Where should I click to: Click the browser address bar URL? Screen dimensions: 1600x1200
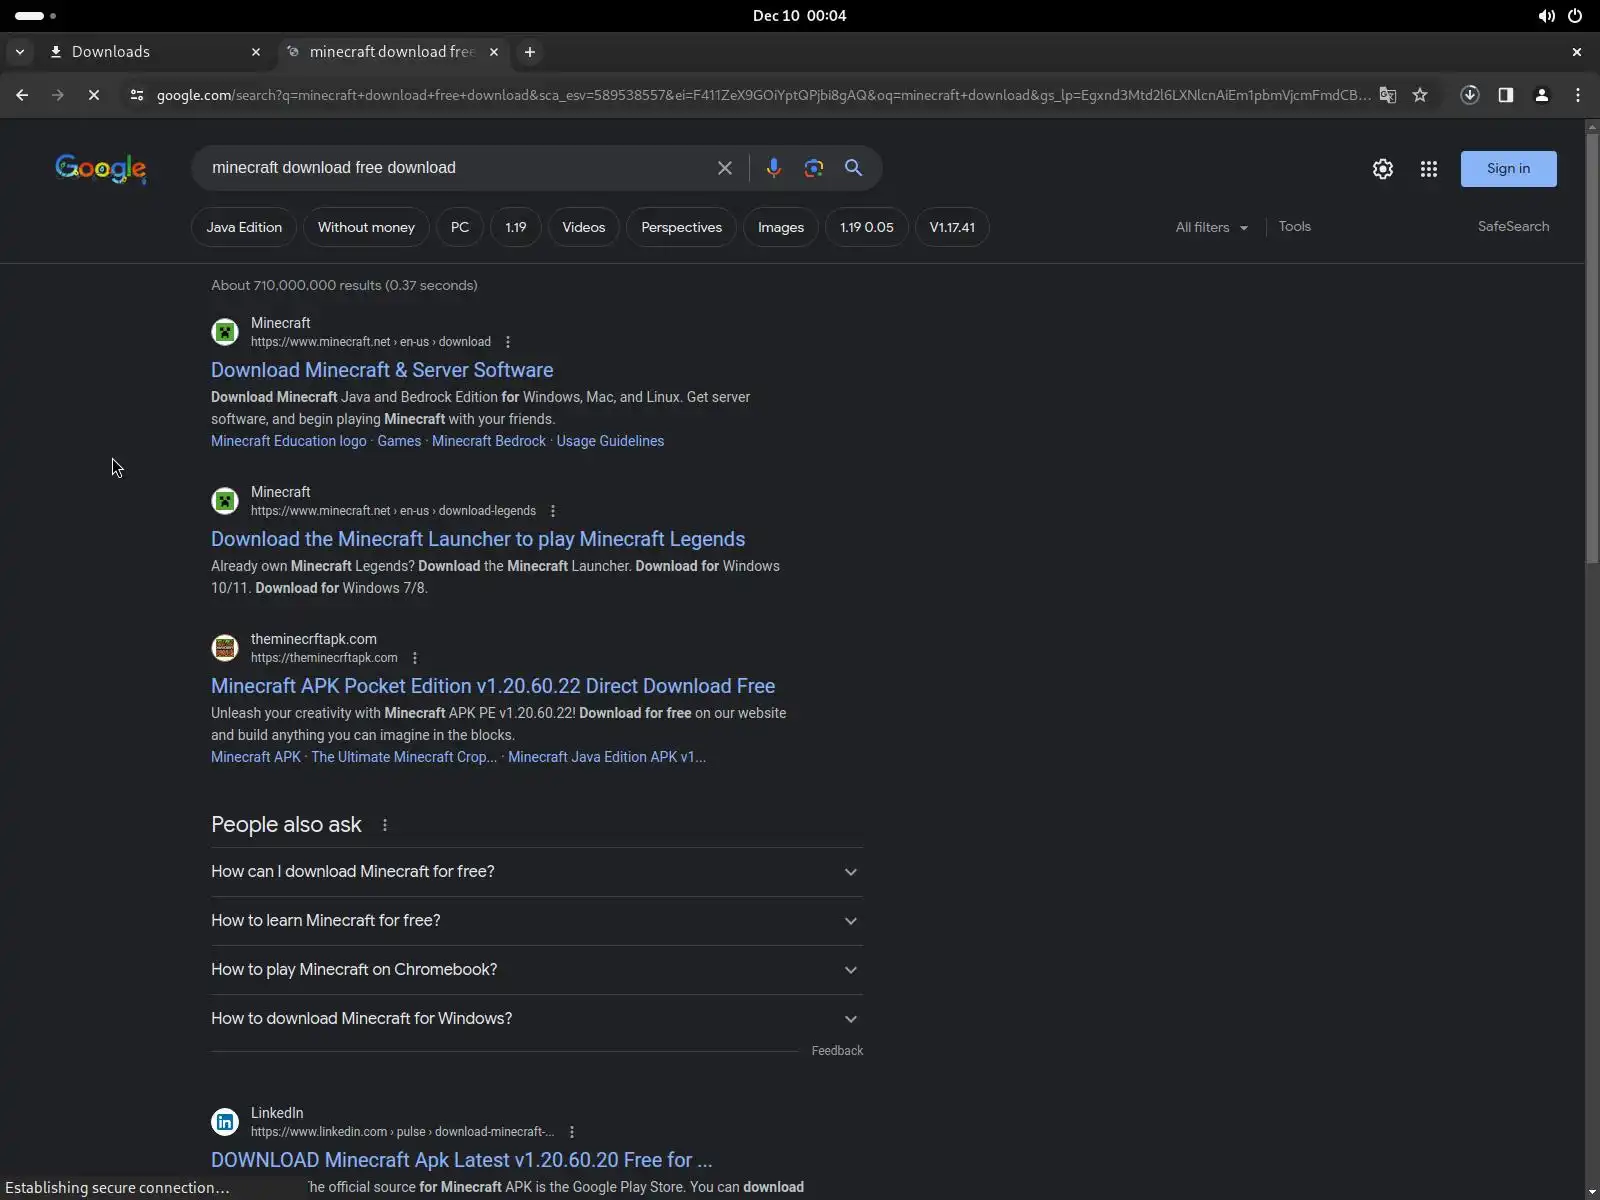click(x=764, y=95)
